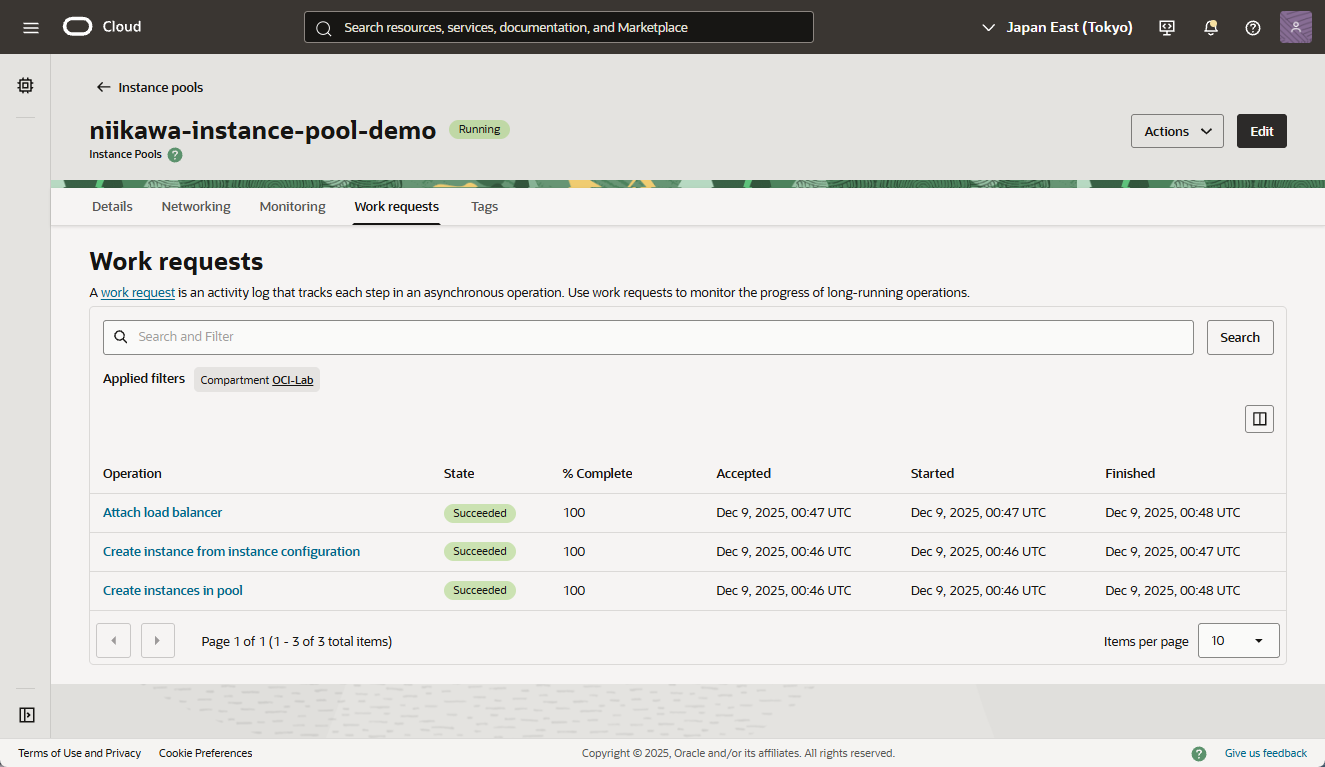Expand the Japan East (Tokyo) region selector
Image resolution: width=1325 pixels, height=767 pixels.
click(x=1058, y=27)
